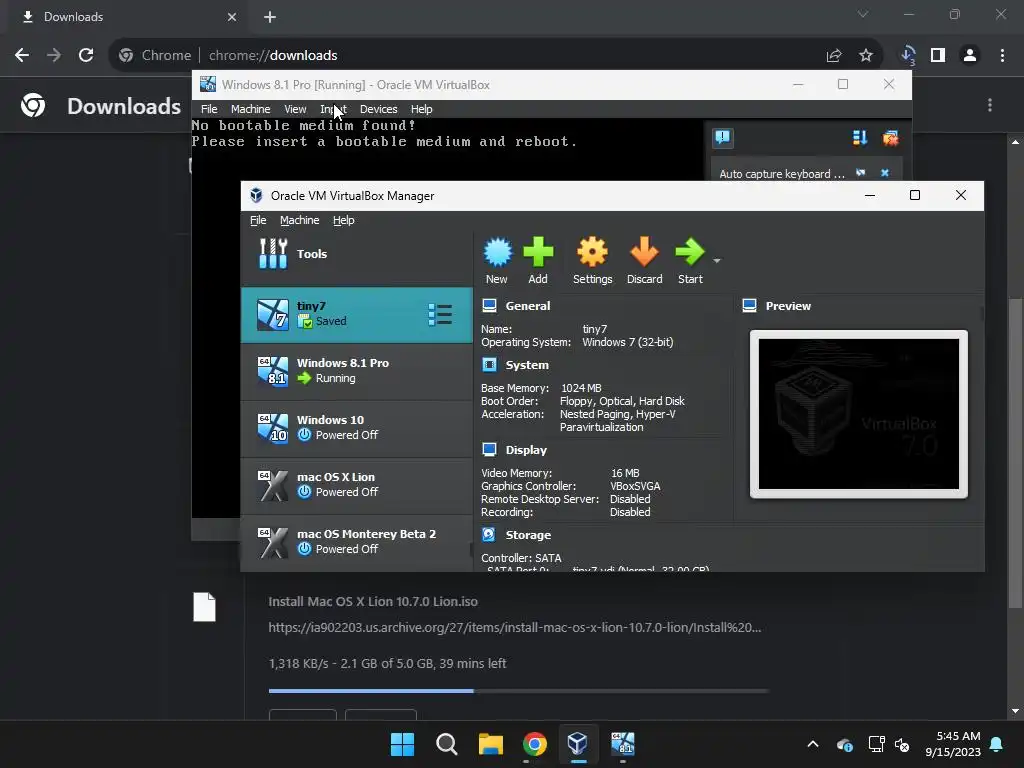1024x768 pixels.
Task: Open Chrome profile avatar icon
Action: [x=970, y=56]
